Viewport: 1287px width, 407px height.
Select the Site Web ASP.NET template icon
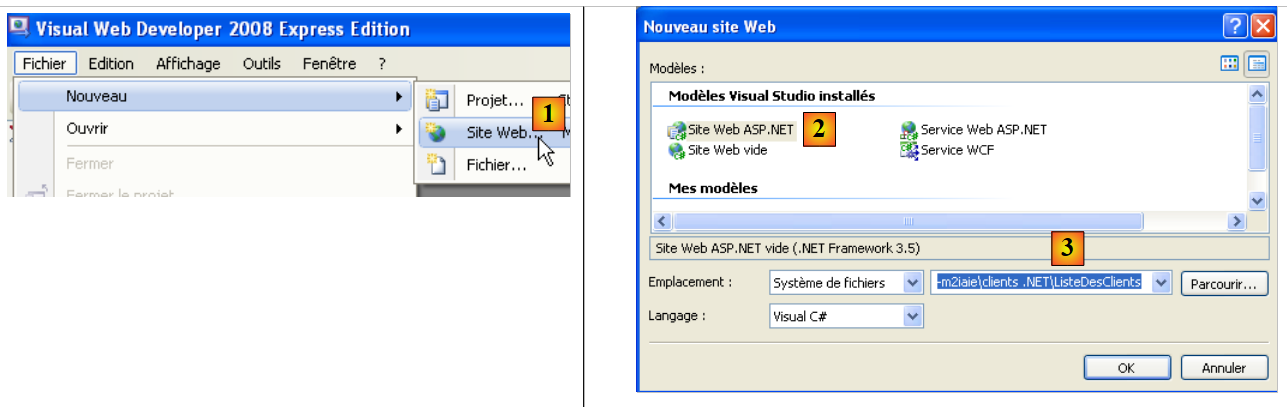coord(677,130)
